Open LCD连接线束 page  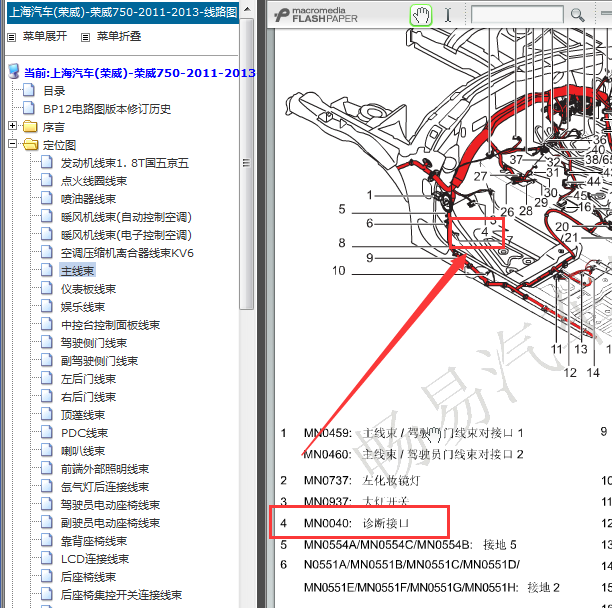[94, 559]
